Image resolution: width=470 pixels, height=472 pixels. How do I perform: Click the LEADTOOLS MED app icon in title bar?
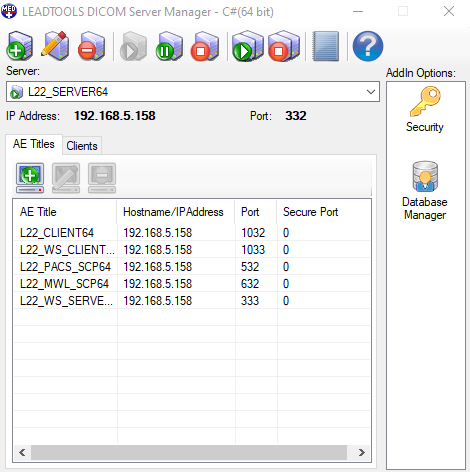point(9,11)
